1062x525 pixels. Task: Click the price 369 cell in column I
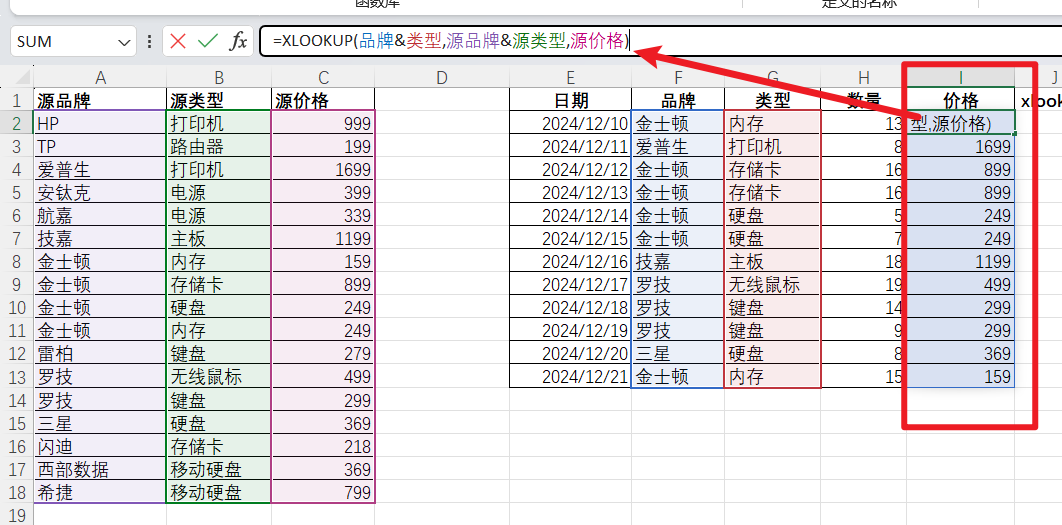click(x=960, y=354)
